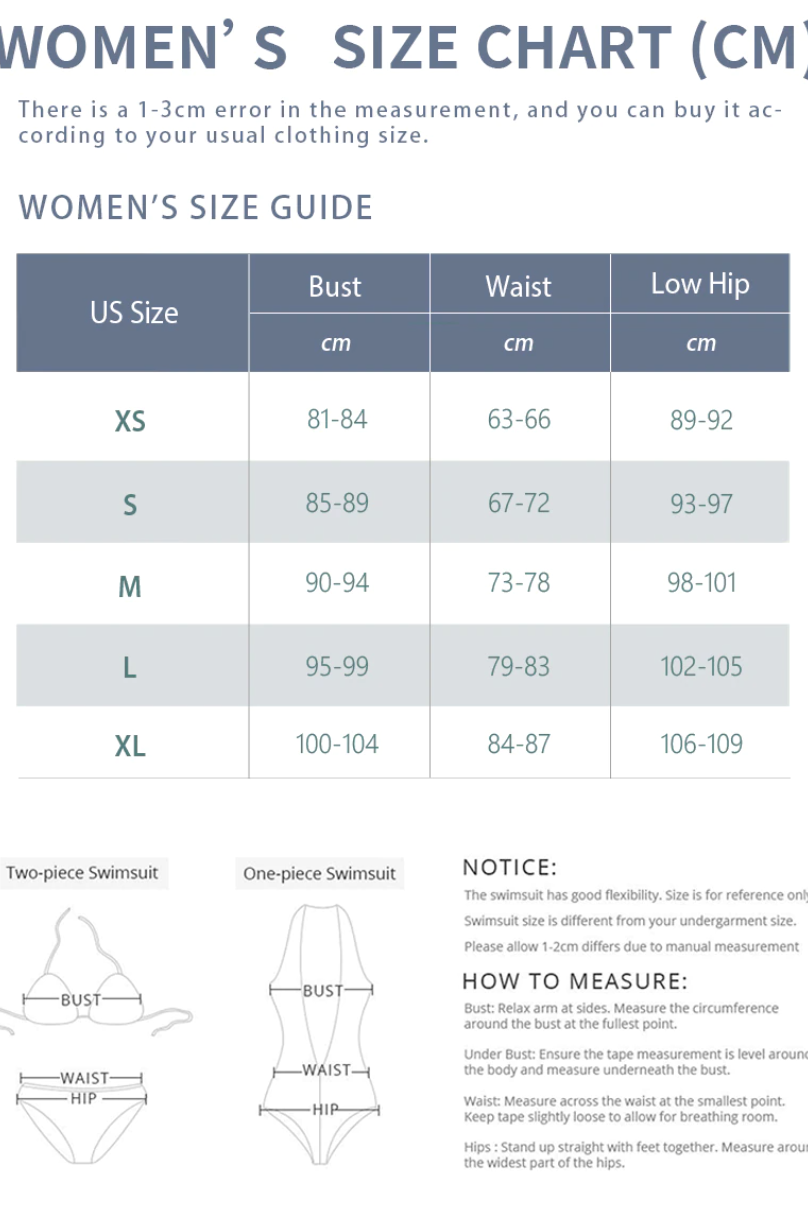Click the M bust value 90-94
Image resolution: width=808 pixels, height=1206 pixels.
(x=337, y=583)
